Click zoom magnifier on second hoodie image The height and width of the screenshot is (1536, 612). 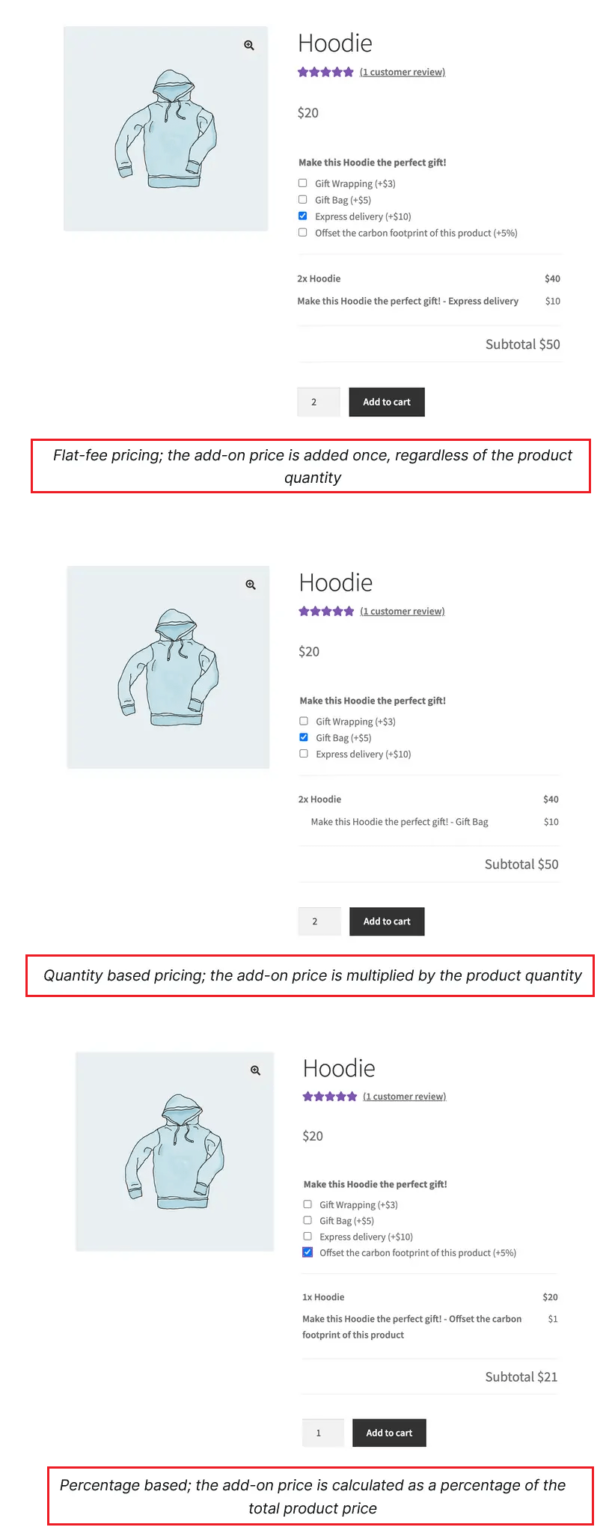(x=251, y=585)
